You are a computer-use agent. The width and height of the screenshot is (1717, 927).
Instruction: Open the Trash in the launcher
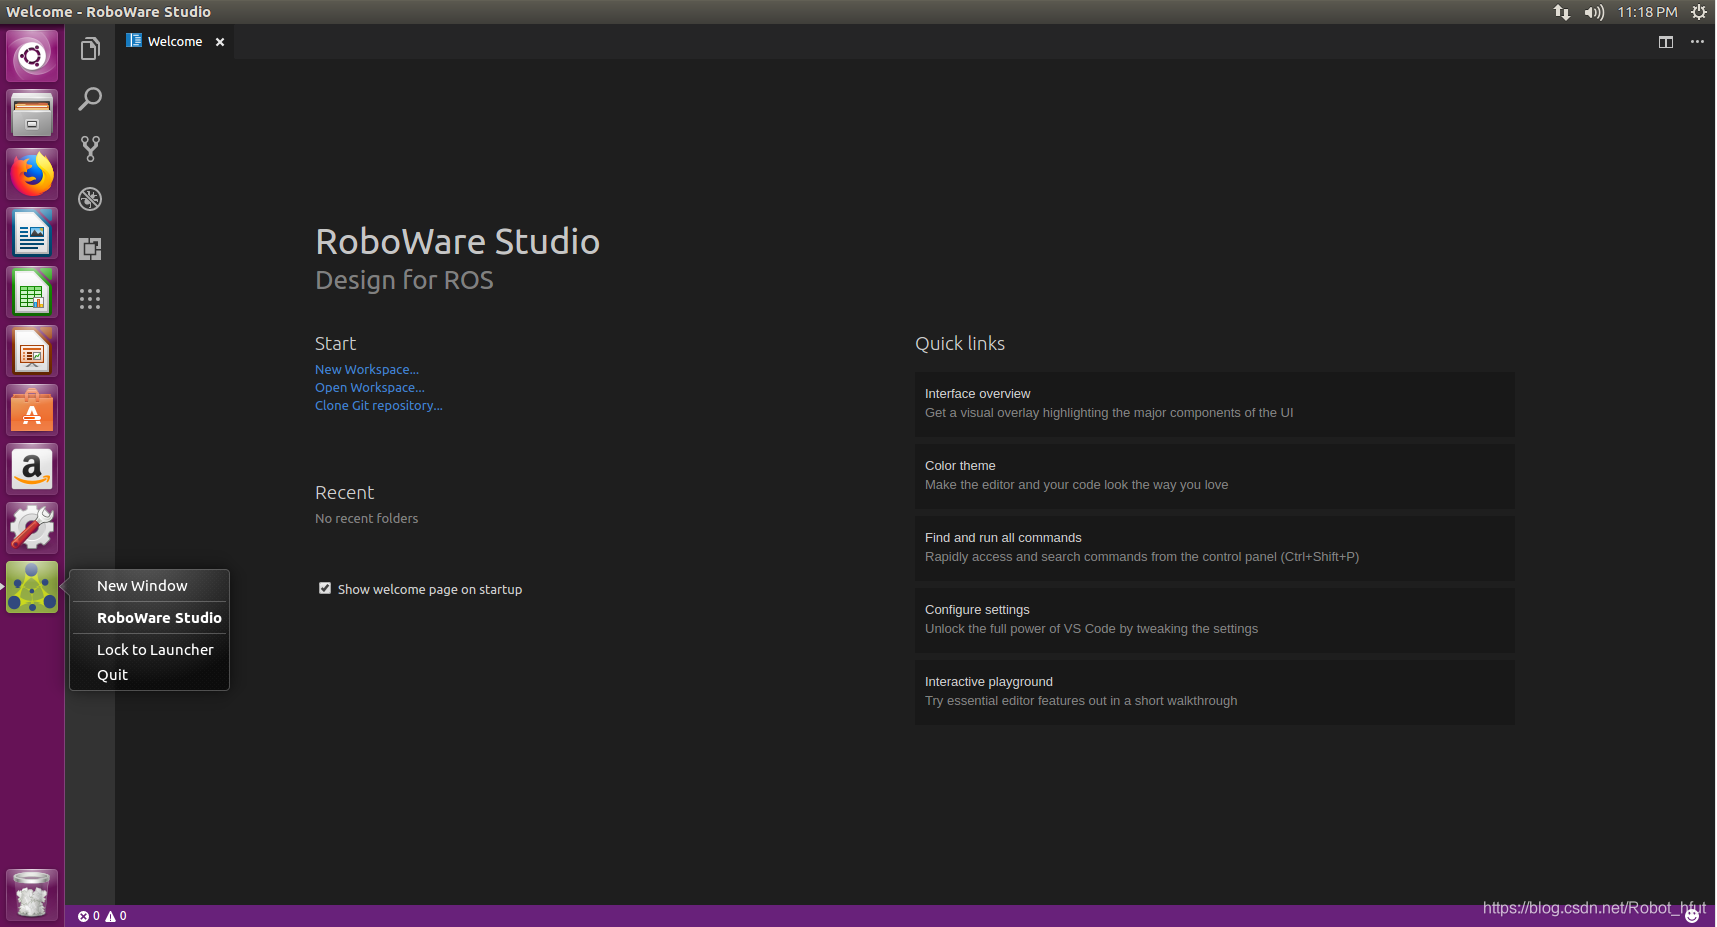coord(32,894)
